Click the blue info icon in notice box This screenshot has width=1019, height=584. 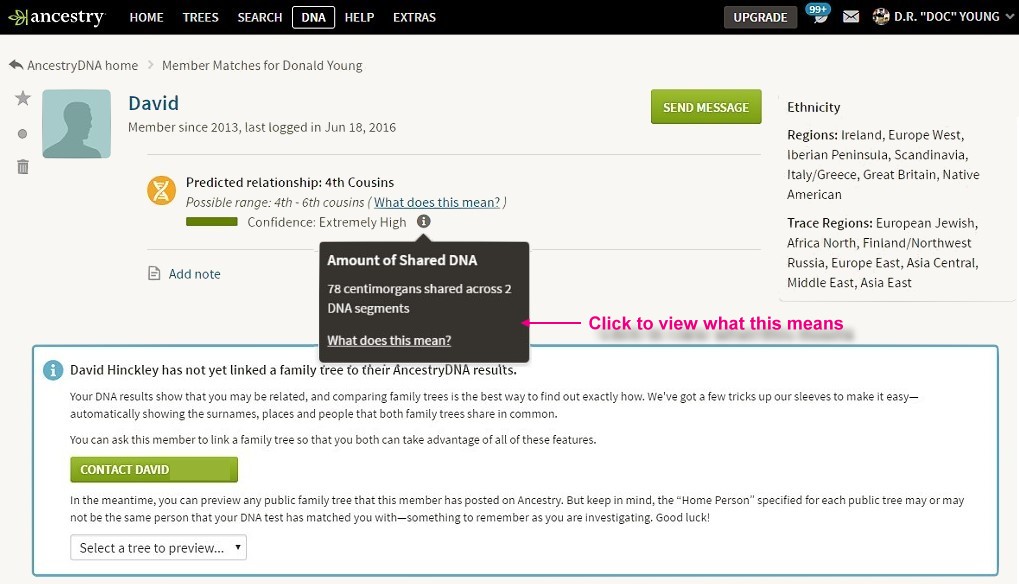click(53, 370)
